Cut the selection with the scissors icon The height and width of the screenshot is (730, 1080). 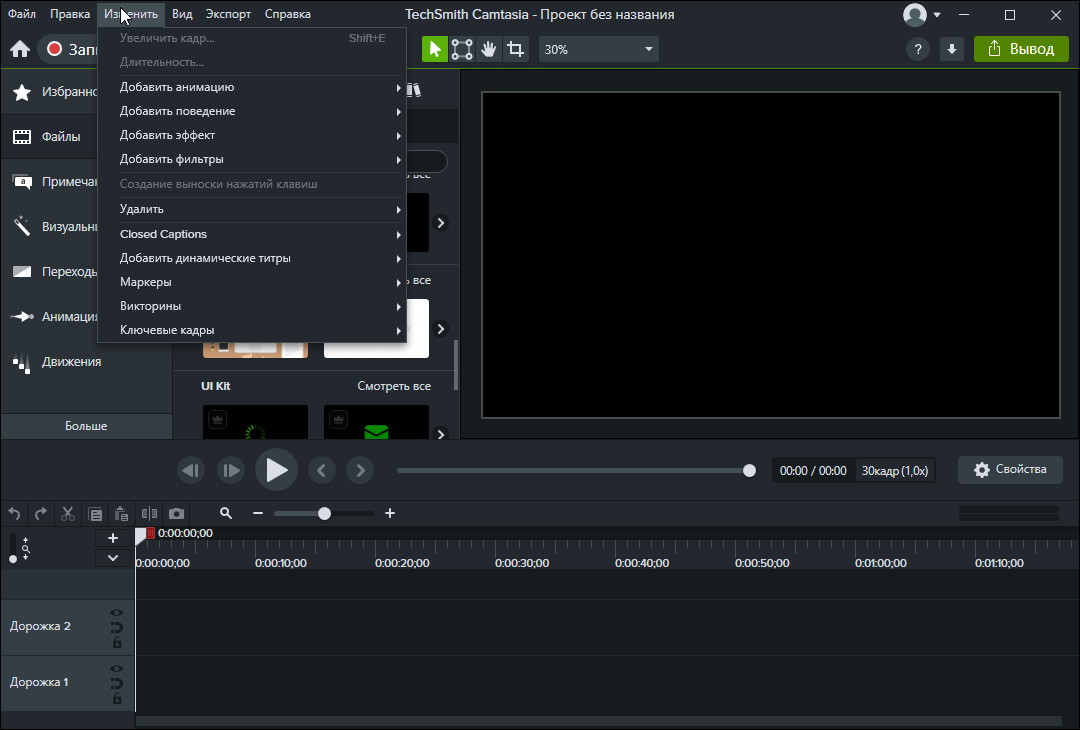click(68, 513)
